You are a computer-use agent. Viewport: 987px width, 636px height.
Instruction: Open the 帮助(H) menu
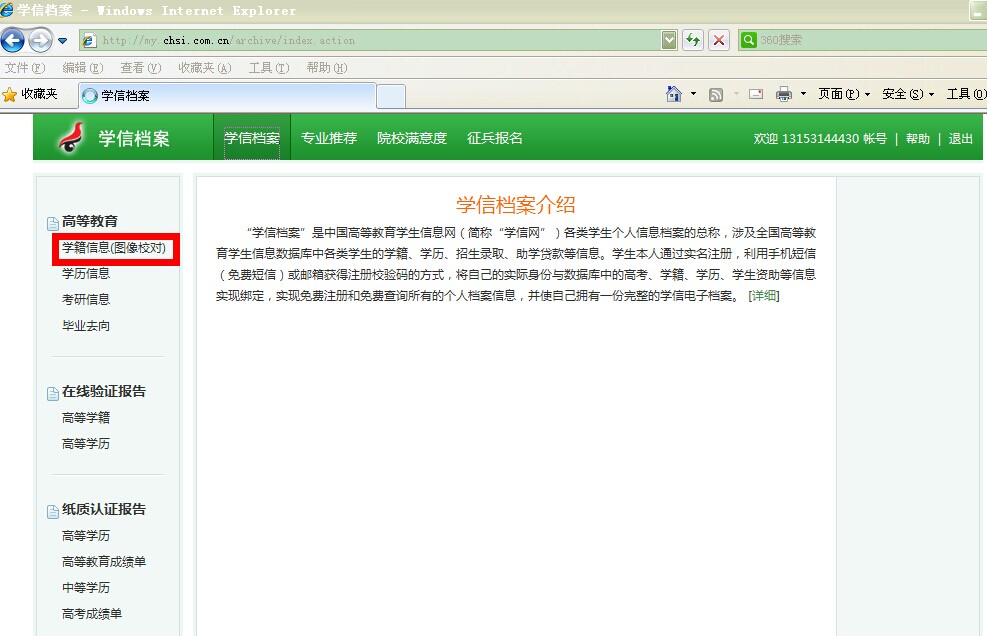327,67
